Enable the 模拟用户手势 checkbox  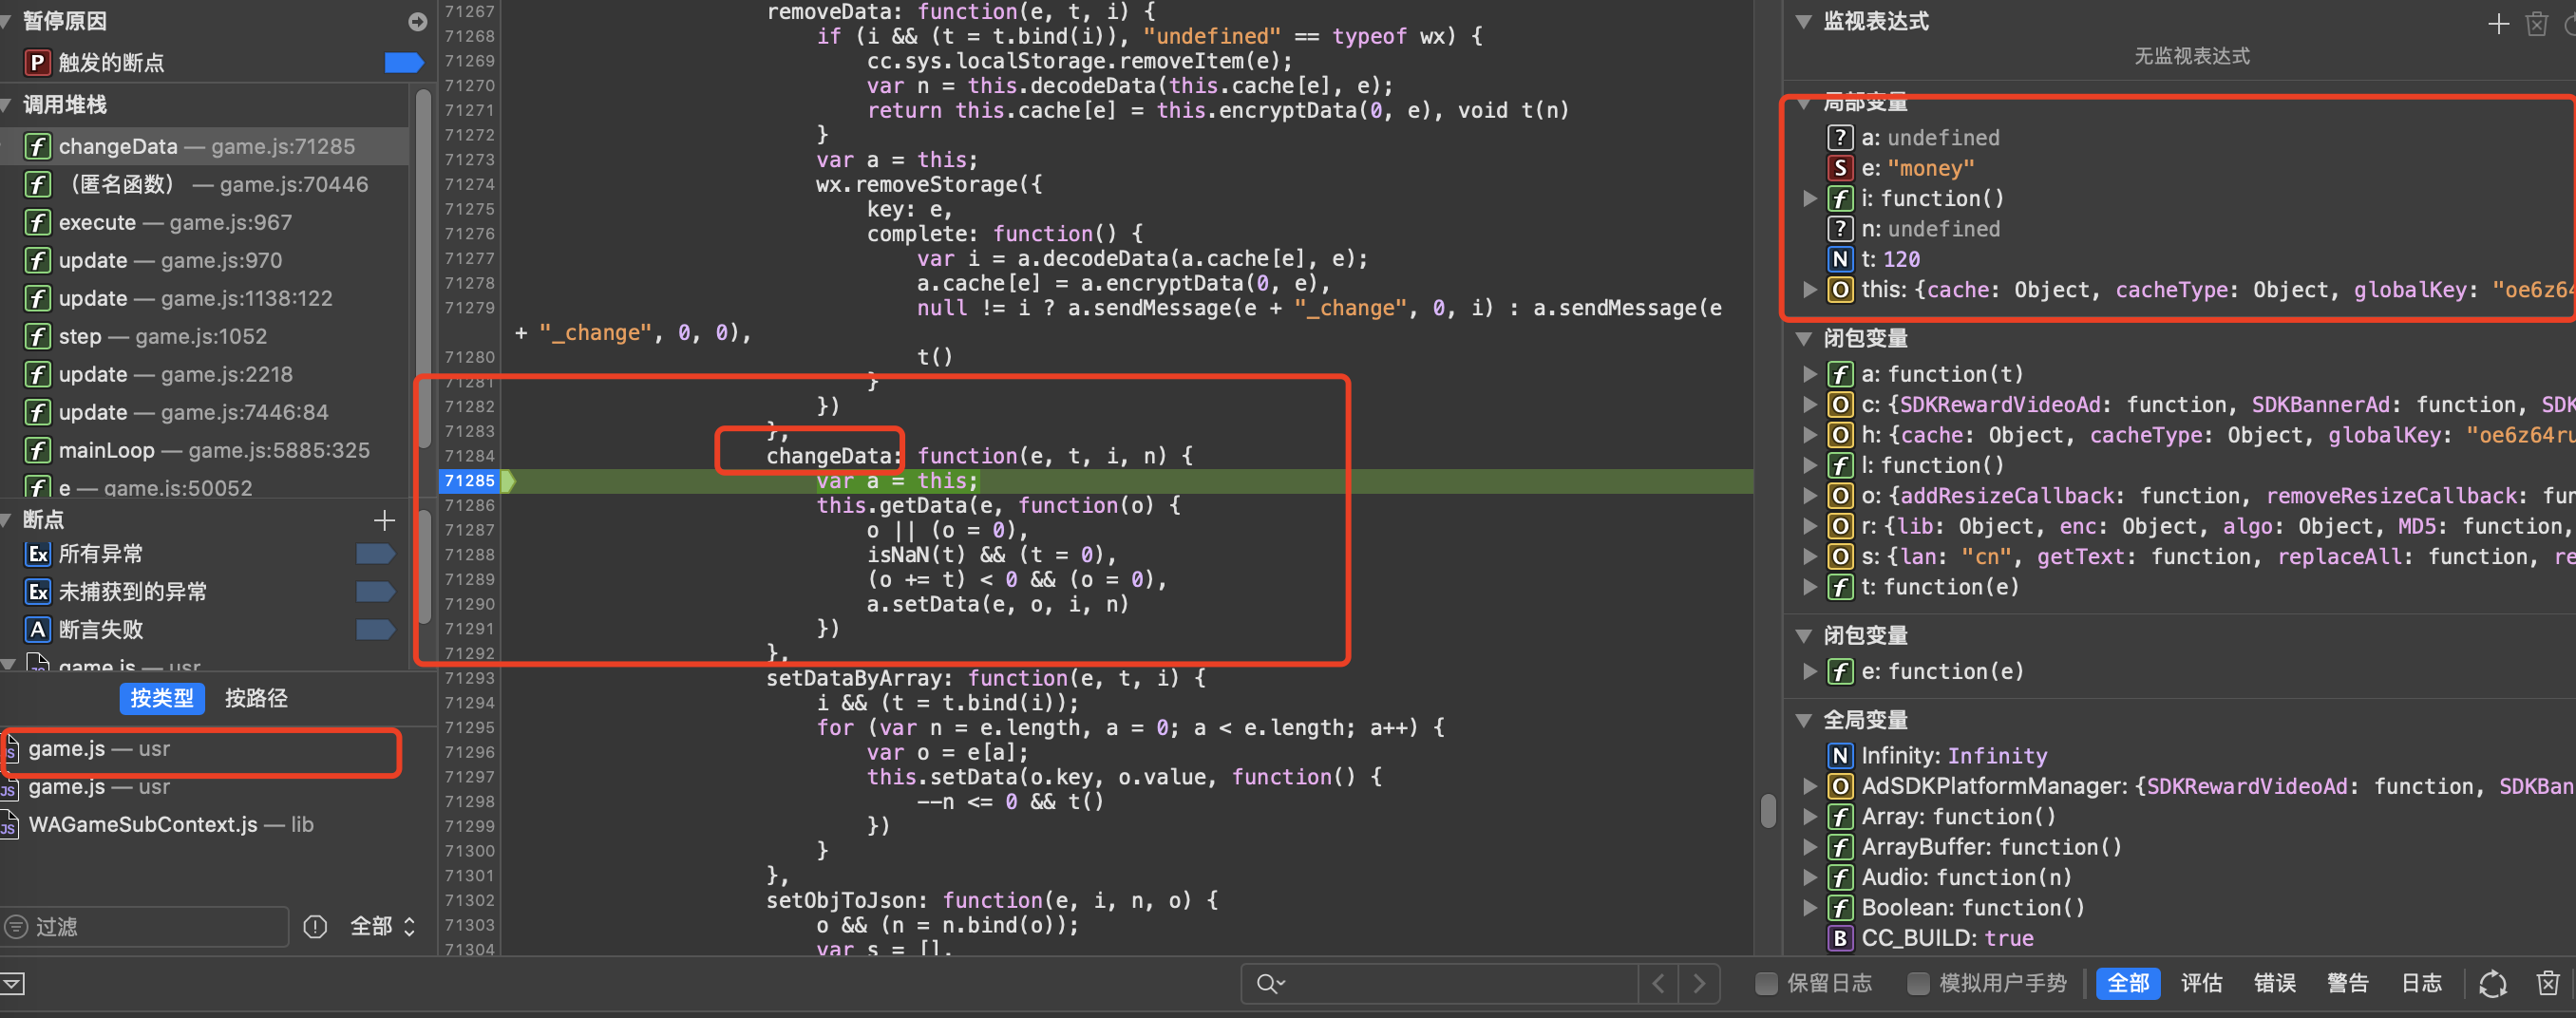[1918, 984]
